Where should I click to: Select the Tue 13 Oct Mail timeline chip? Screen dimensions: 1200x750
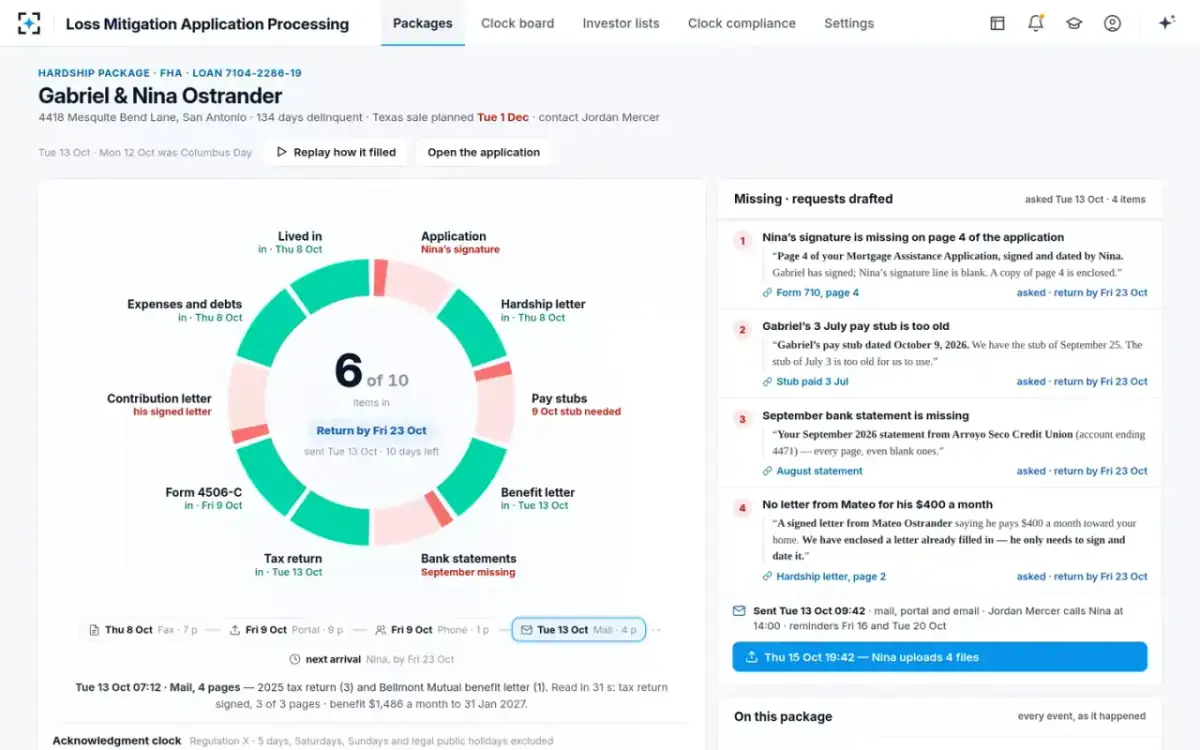pyautogui.click(x=579, y=630)
